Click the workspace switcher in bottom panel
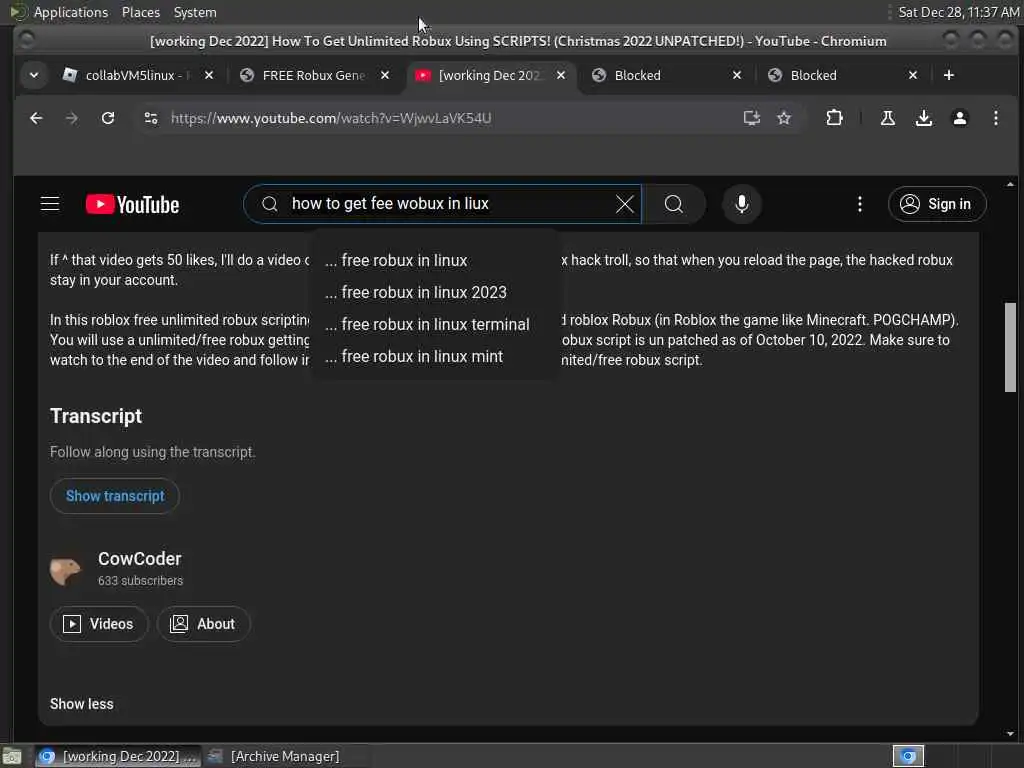 [x=908, y=756]
